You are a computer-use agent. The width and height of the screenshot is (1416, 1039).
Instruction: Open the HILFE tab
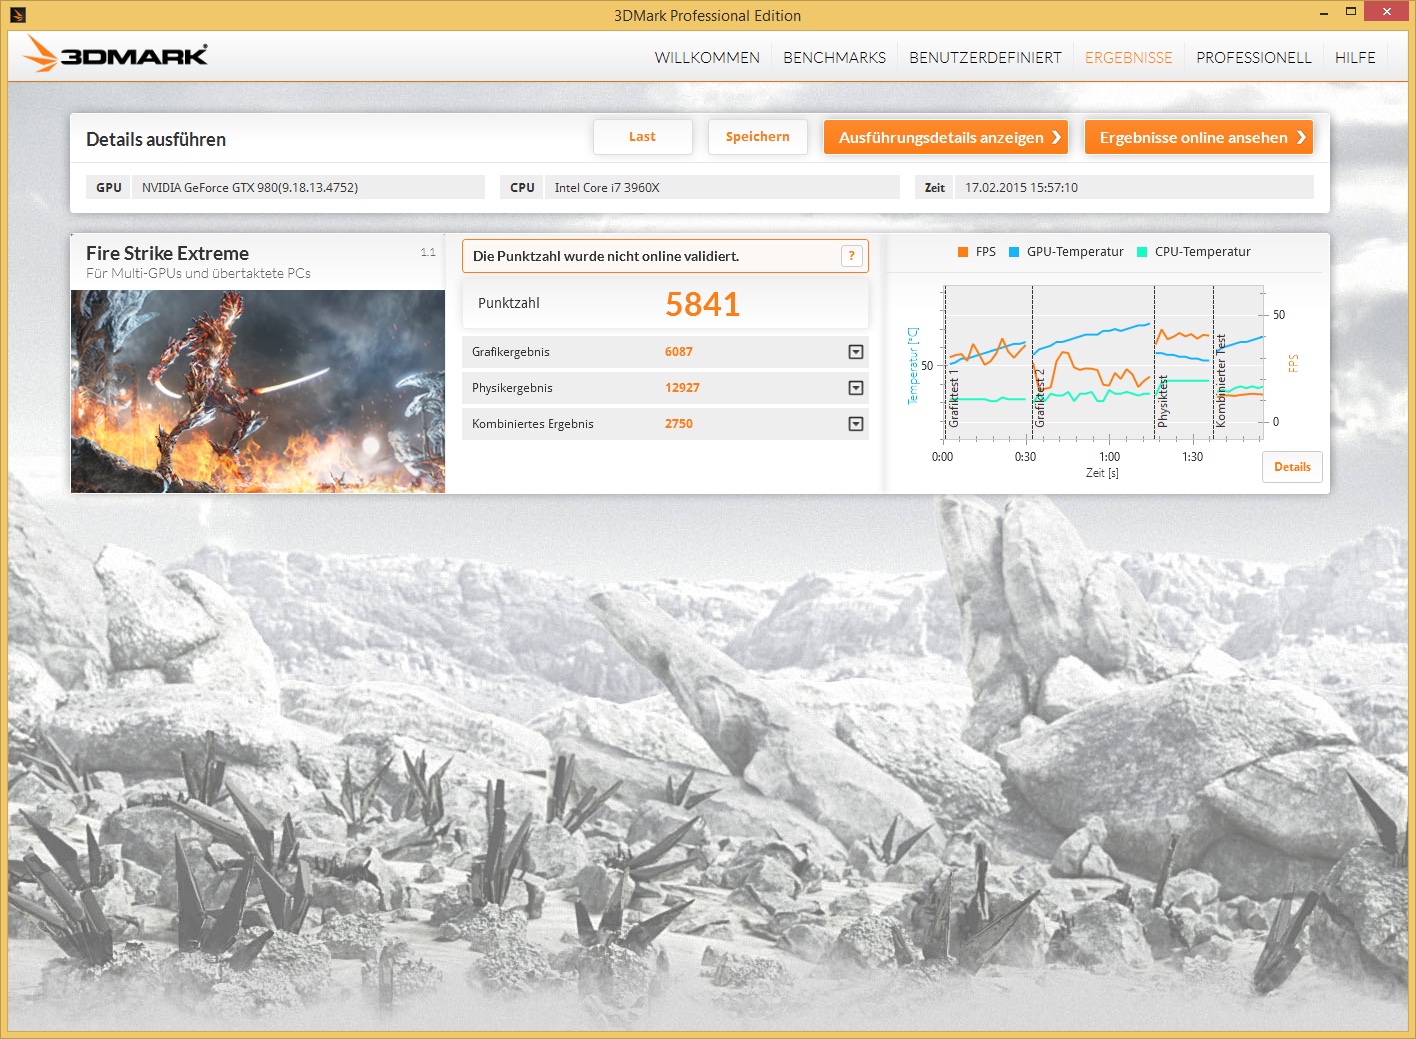coord(1355,58)
